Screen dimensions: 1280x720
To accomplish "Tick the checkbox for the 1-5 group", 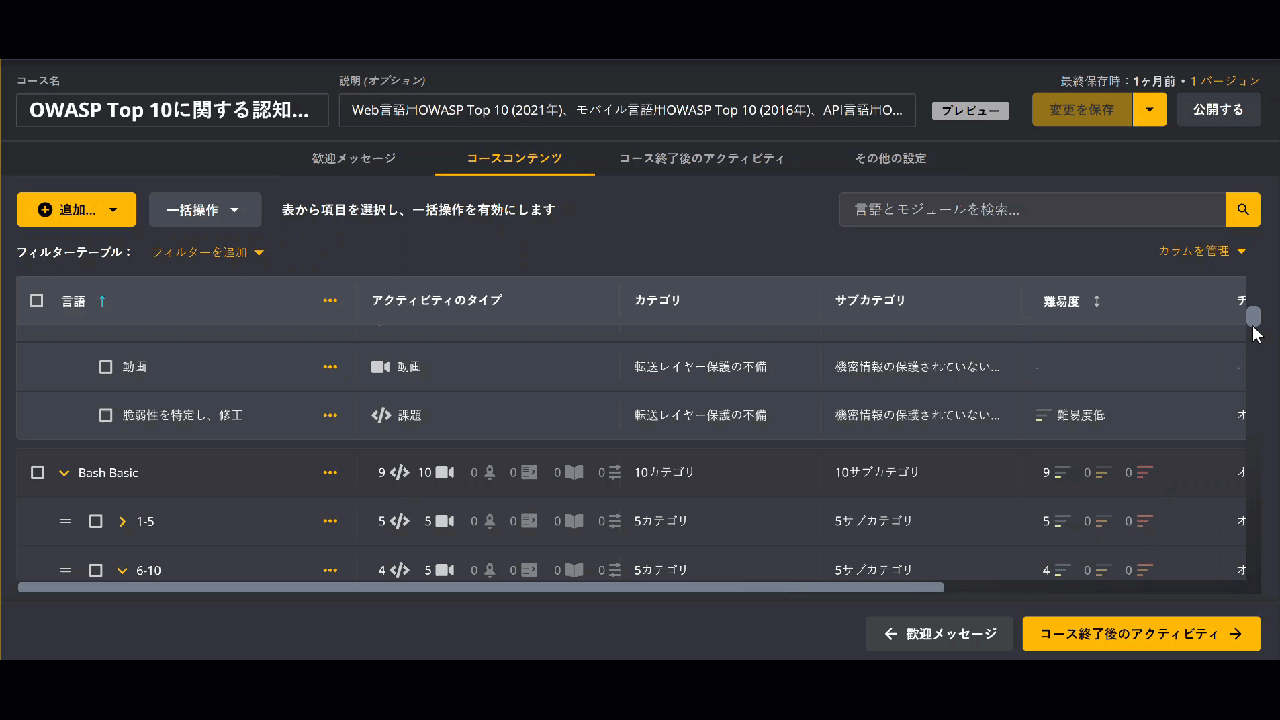I will click(96, 521).
